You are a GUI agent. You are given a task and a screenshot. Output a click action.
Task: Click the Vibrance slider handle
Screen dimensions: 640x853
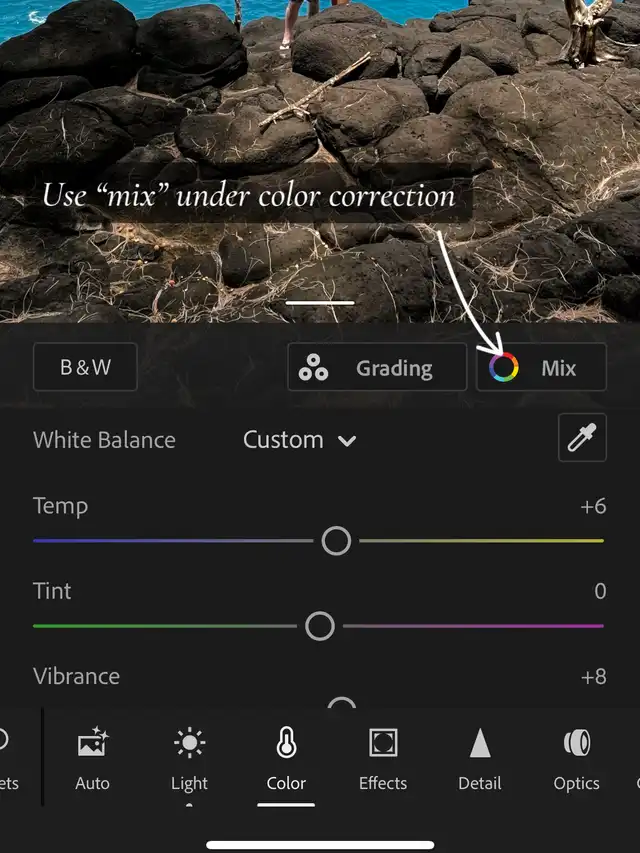(x=342, y=702)
